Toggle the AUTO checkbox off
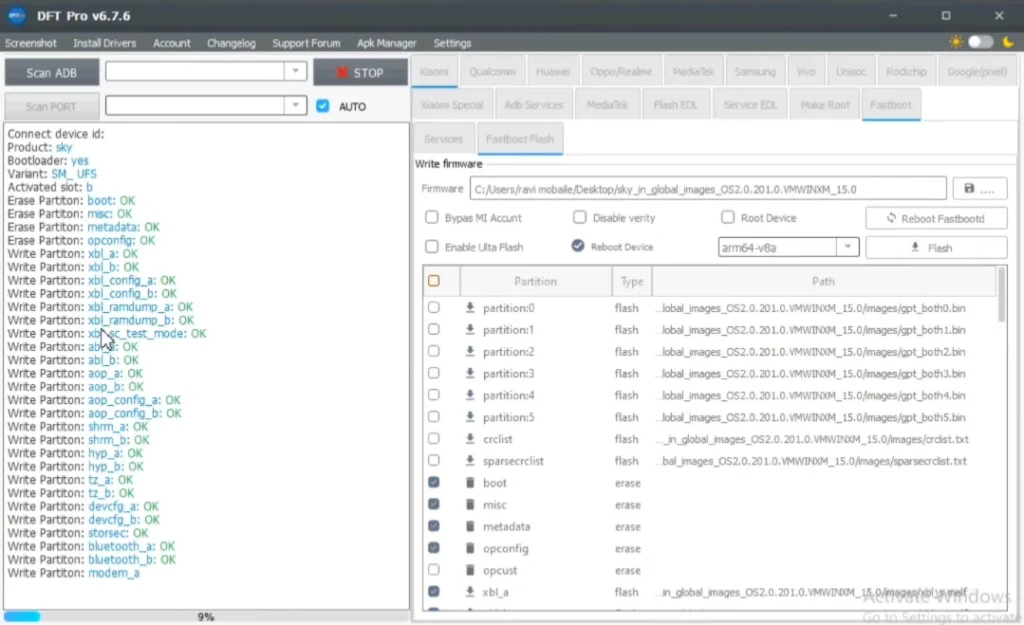Screen dimensions: 1024x625 click(x=323, y=106)
